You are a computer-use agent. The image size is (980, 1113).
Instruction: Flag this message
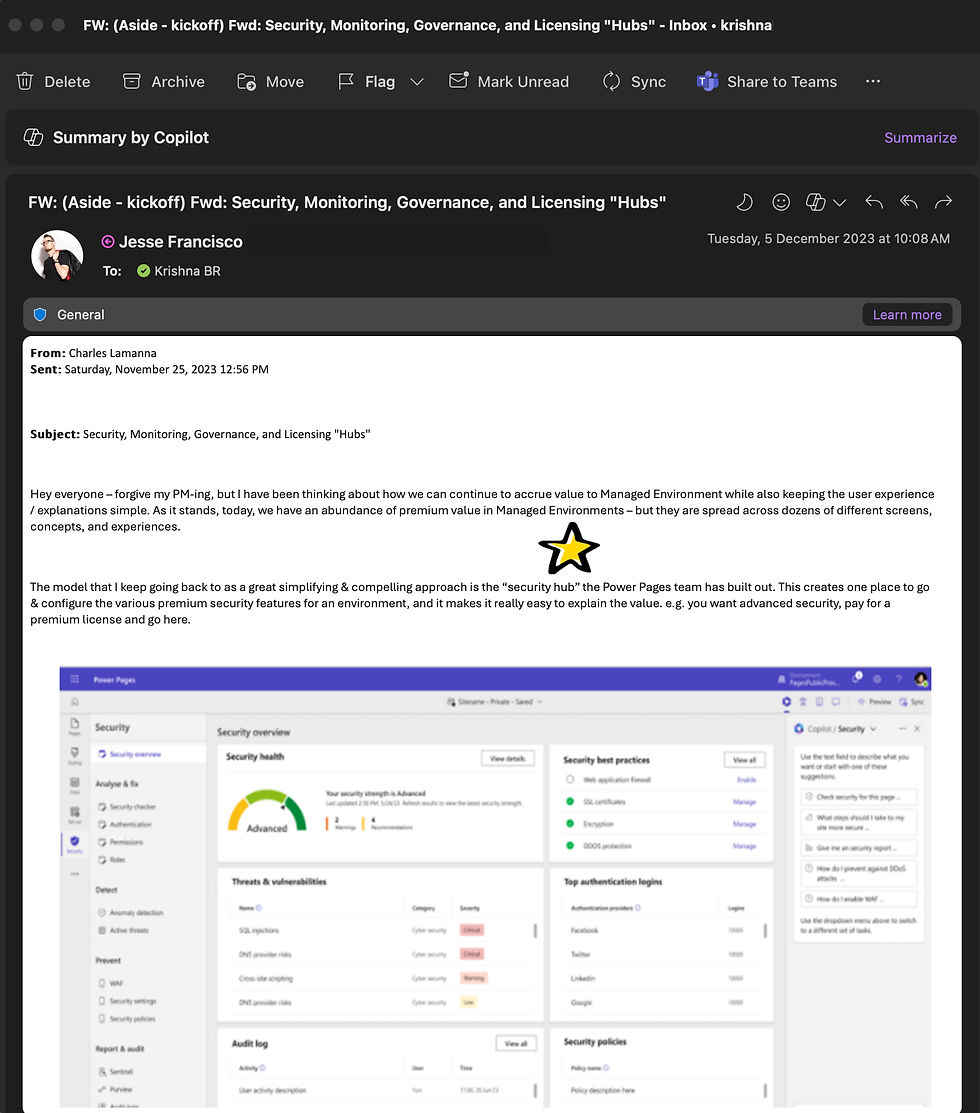point(367,82)
